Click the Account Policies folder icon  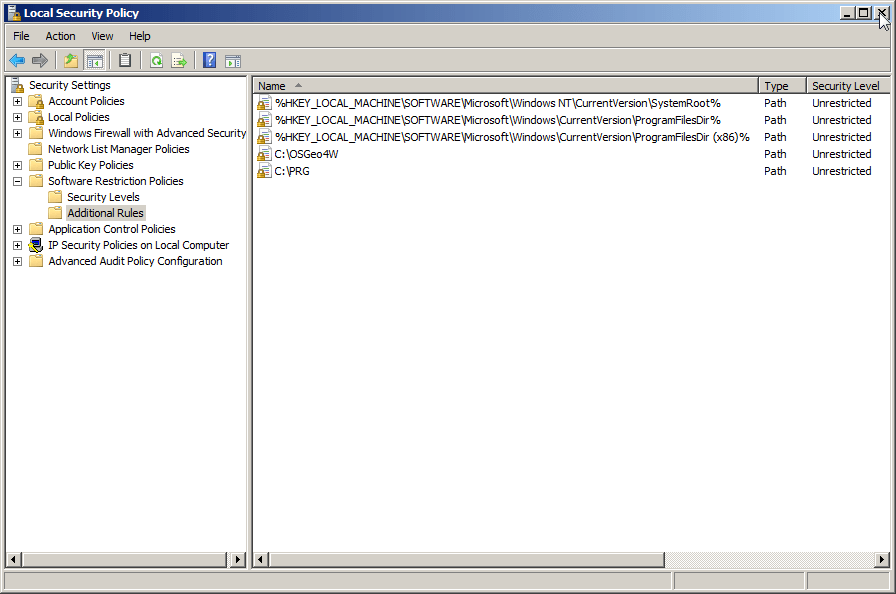36,102
